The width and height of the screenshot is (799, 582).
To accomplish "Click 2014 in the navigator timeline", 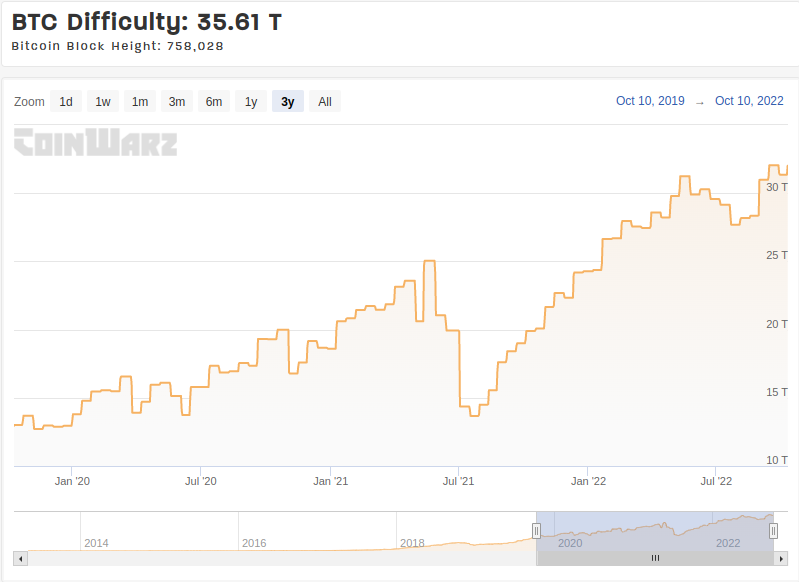I will point(96,543).
